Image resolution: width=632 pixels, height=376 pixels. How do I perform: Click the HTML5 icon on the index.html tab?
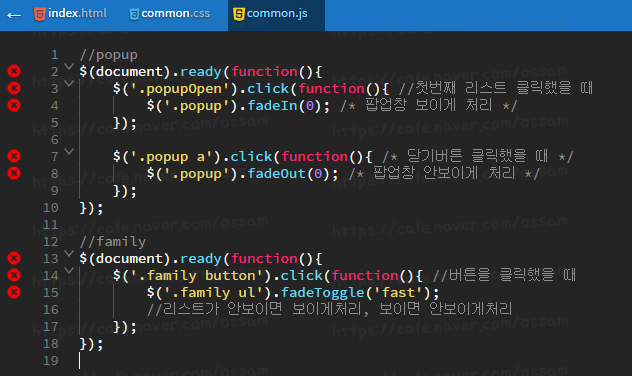coord(40,14)
